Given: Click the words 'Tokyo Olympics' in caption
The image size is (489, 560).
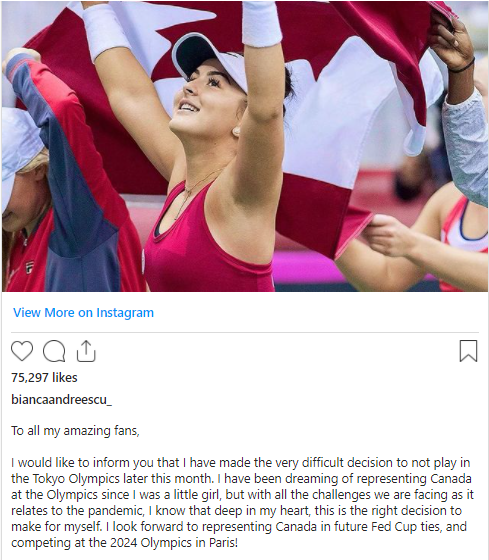Looking at the screenshot, I should (x=76, y=479).
